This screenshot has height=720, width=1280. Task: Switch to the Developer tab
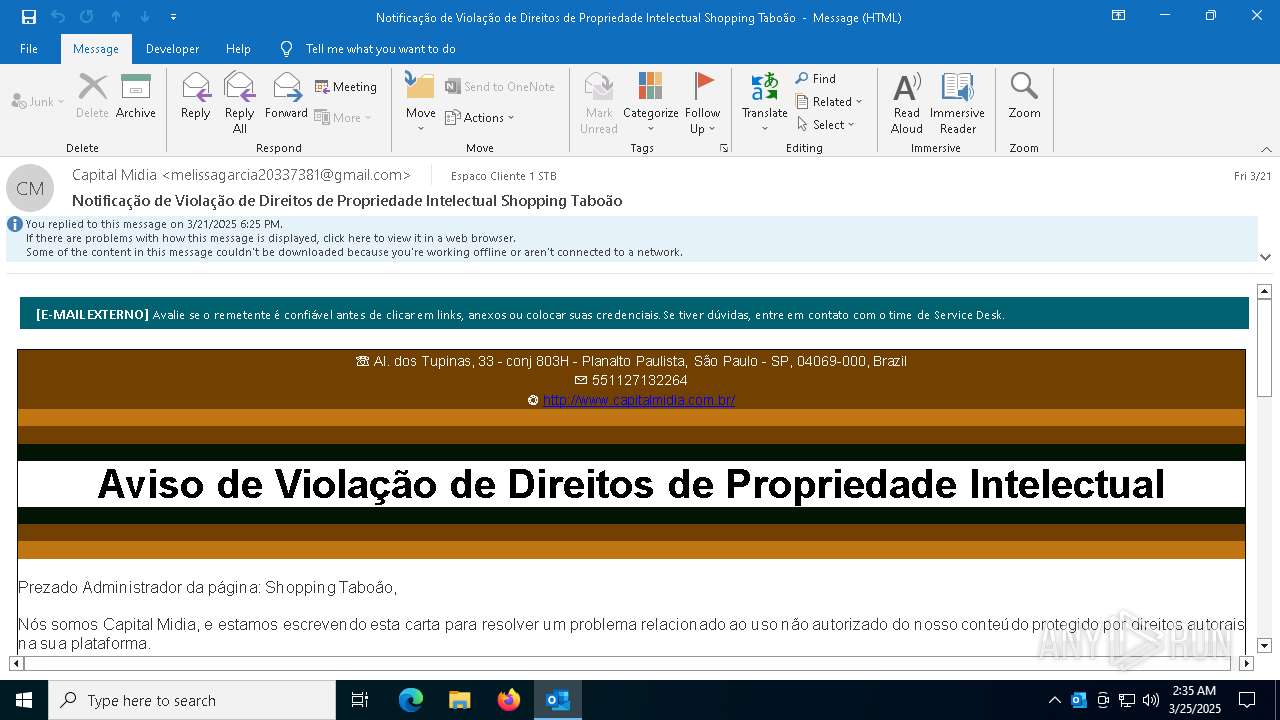pyautogui.click(x=172, y=48)
